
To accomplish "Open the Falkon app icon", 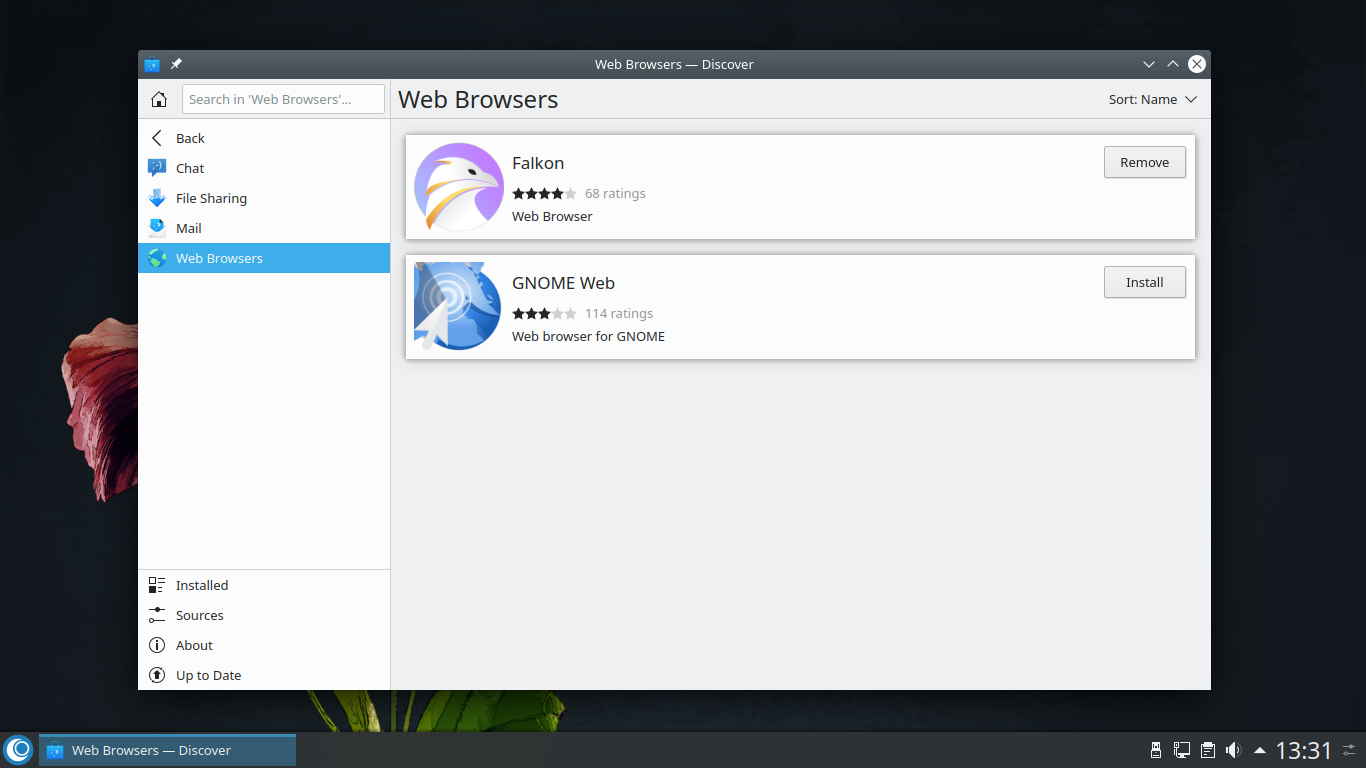I will tap(458, 187).
